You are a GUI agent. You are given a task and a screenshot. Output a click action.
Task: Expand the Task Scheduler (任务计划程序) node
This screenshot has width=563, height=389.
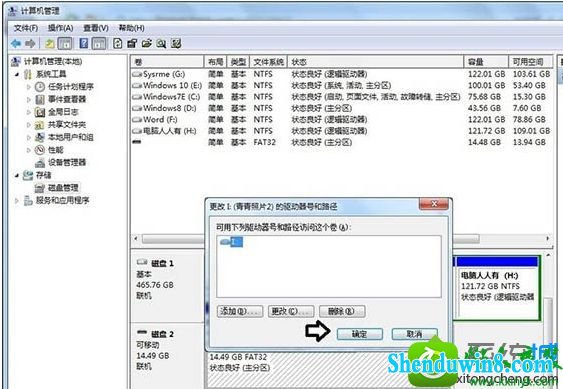click(x=29, y=87)
